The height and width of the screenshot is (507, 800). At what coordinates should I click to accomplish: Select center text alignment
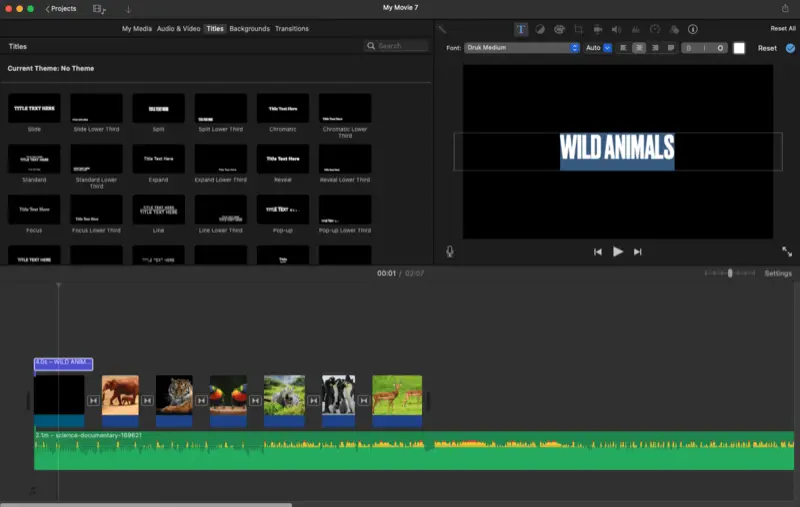click(x=639, y=48)
